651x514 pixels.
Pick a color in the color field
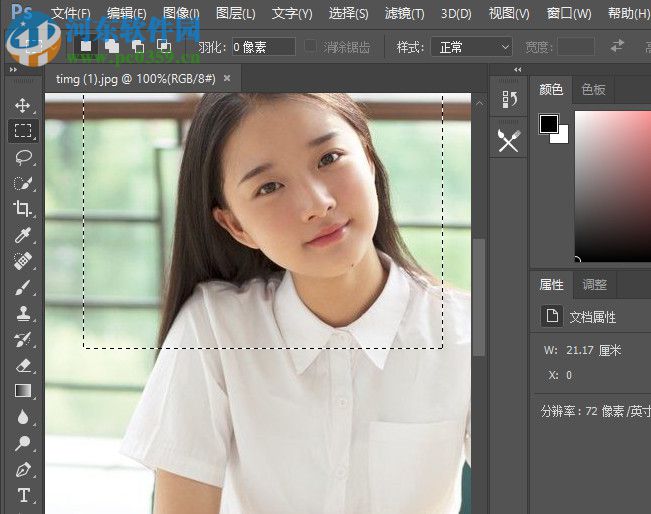[x=612, y=186]
